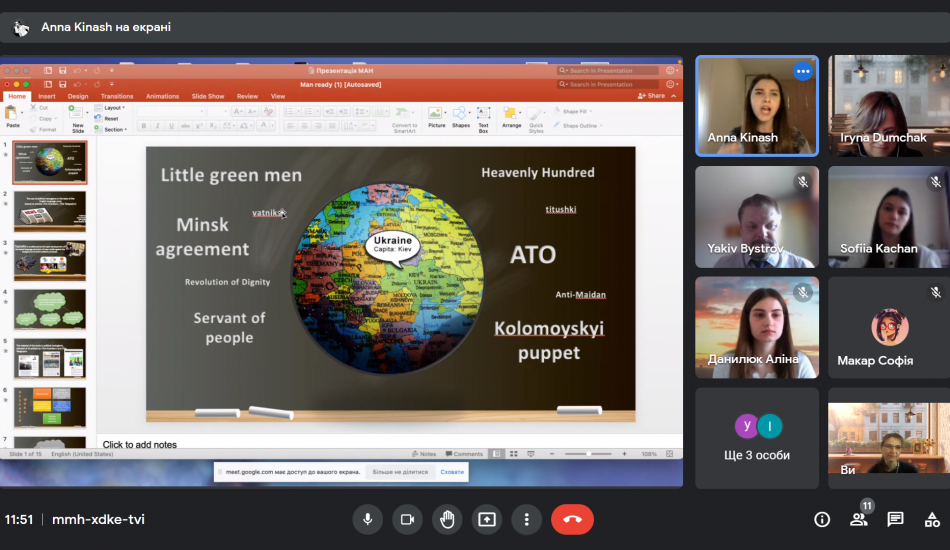Open the three-dot more options menu

(526, 519)
